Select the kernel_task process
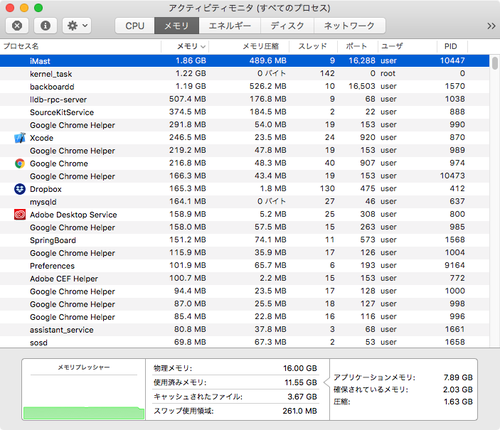This screenshot has height=430, width=500. [245, 74]
